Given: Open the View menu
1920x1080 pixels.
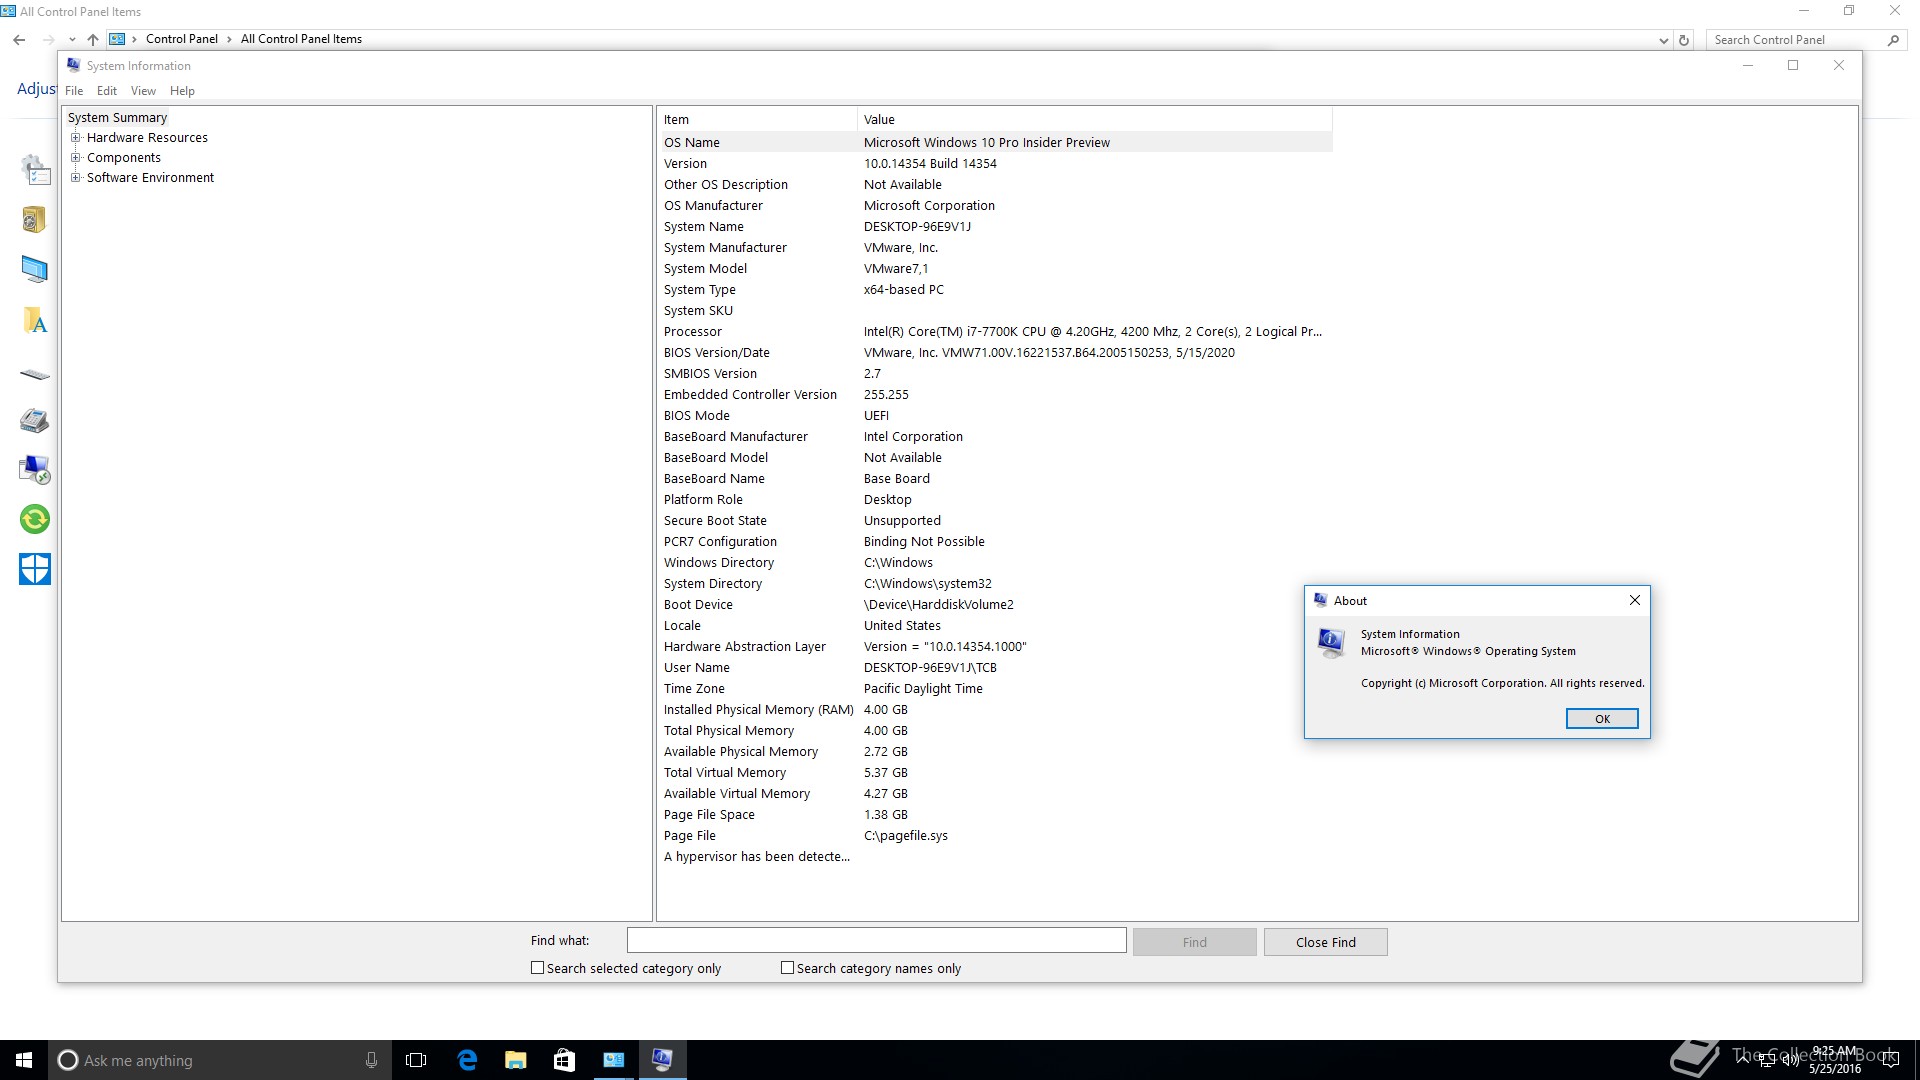Looking at the screenshot, I should [x=143, y=91].
